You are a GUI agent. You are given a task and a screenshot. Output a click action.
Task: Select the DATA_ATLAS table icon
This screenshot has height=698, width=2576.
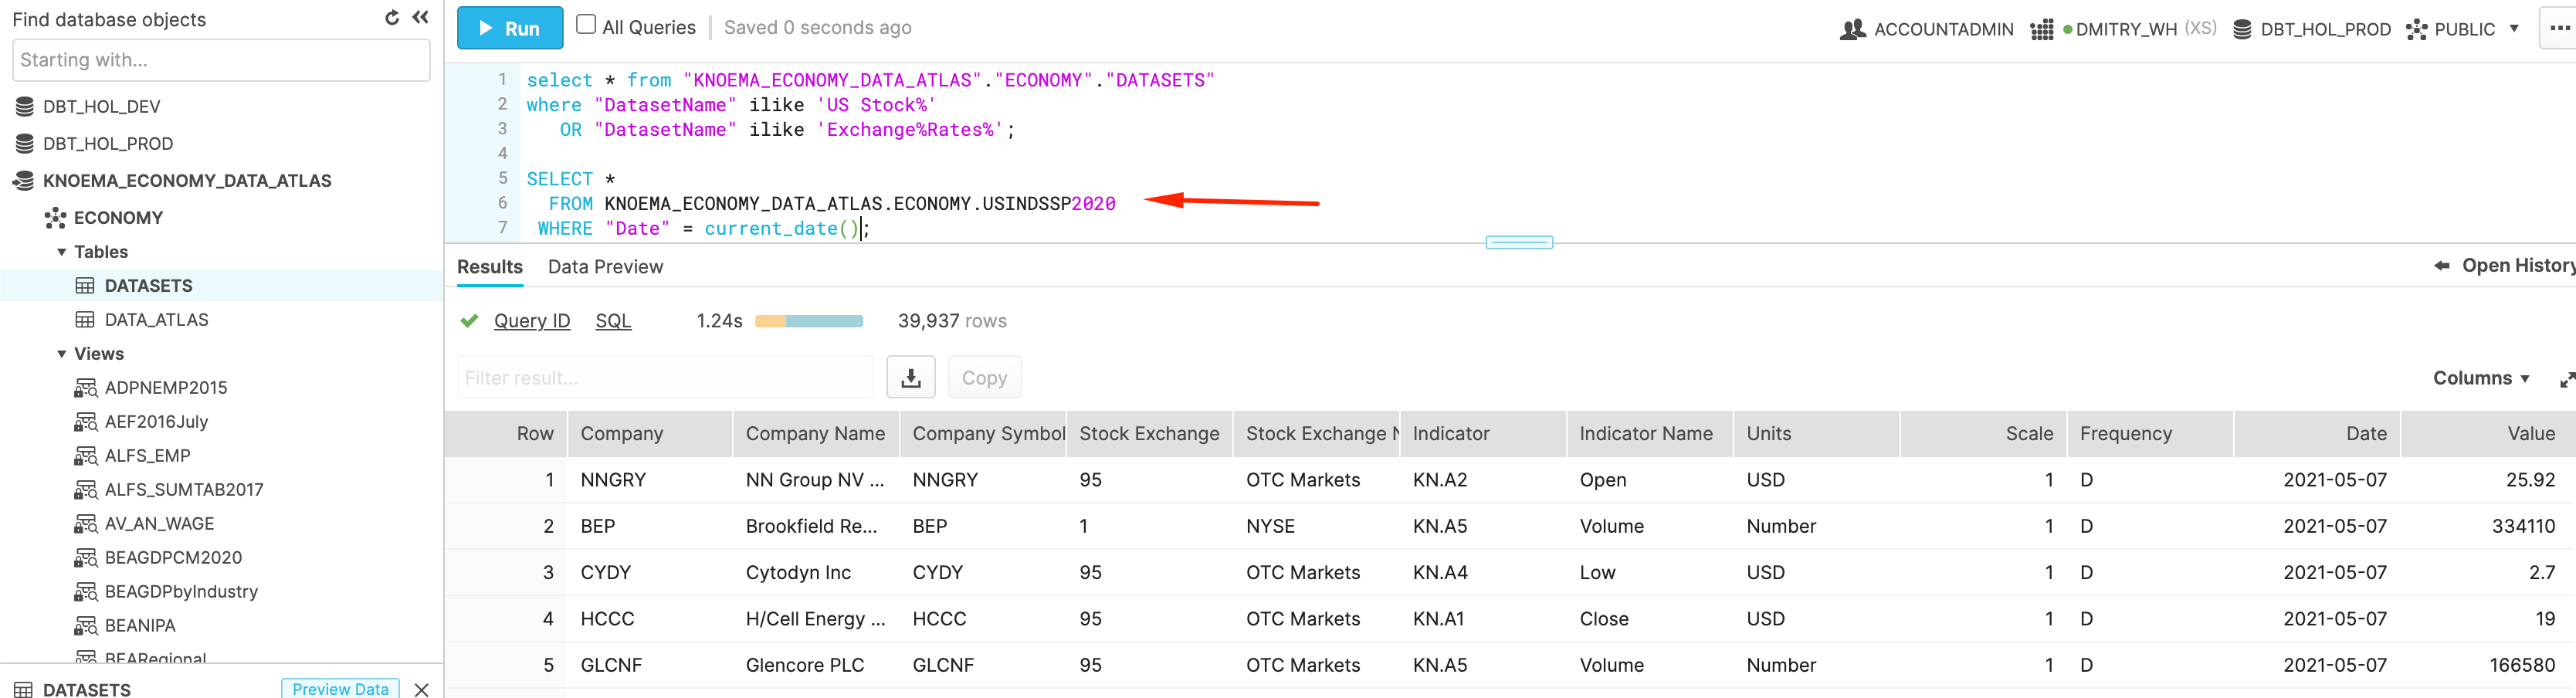point(85,320)
